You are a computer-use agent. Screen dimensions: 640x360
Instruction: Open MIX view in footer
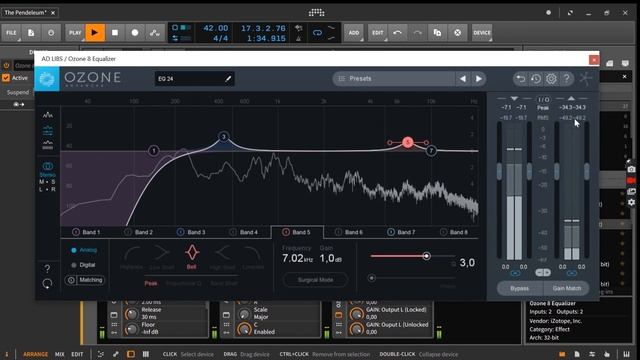pos(60,354)
